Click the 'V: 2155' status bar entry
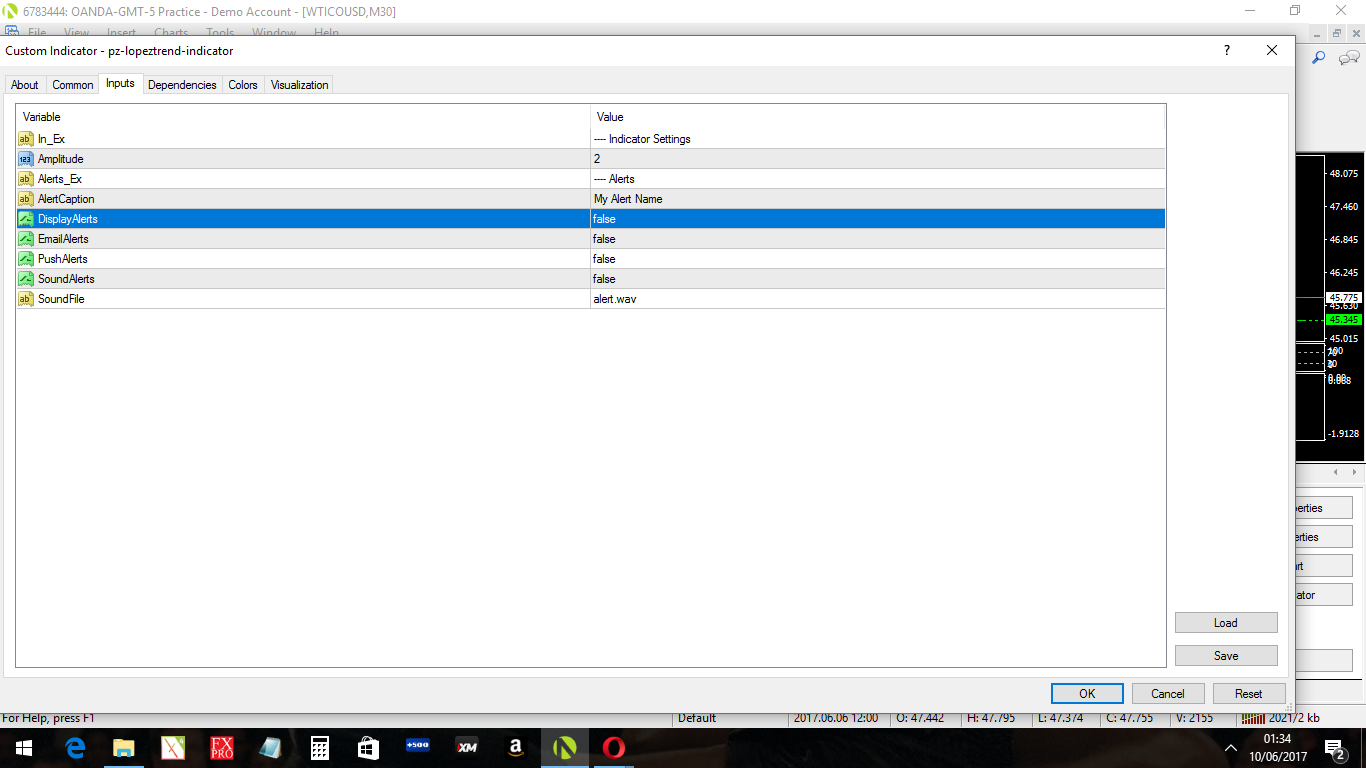This screenshot has width=1366, height=768. [1195, 718]
